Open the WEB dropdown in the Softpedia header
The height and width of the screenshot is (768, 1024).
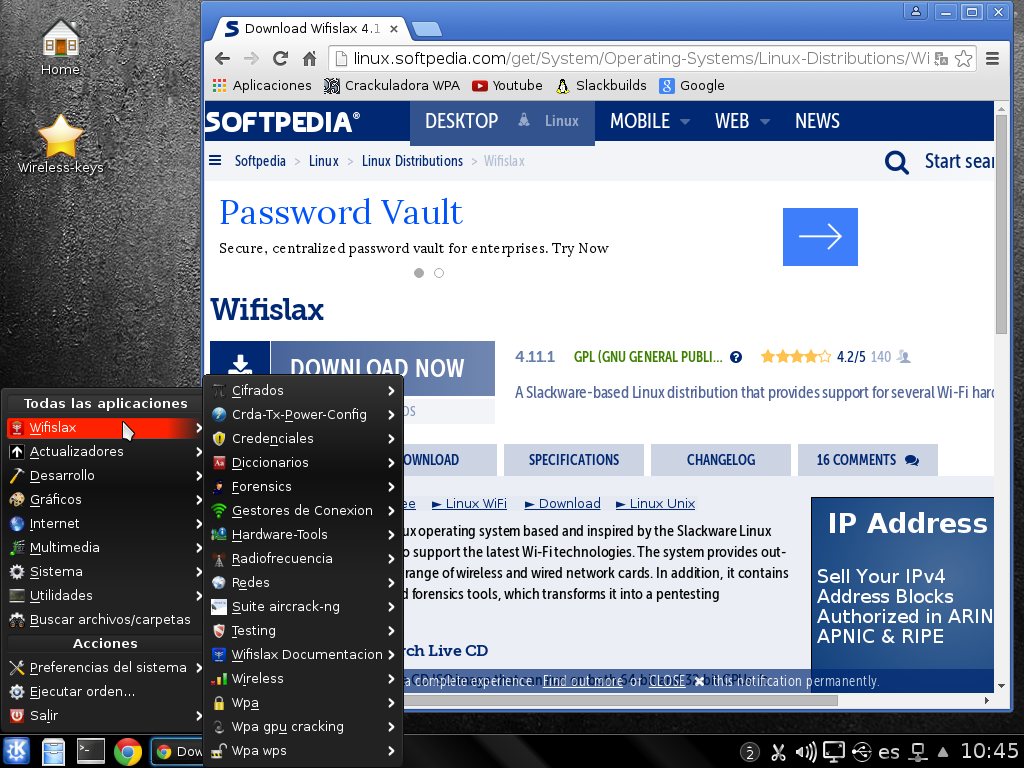pyautogui.click(x=743, y=121)
